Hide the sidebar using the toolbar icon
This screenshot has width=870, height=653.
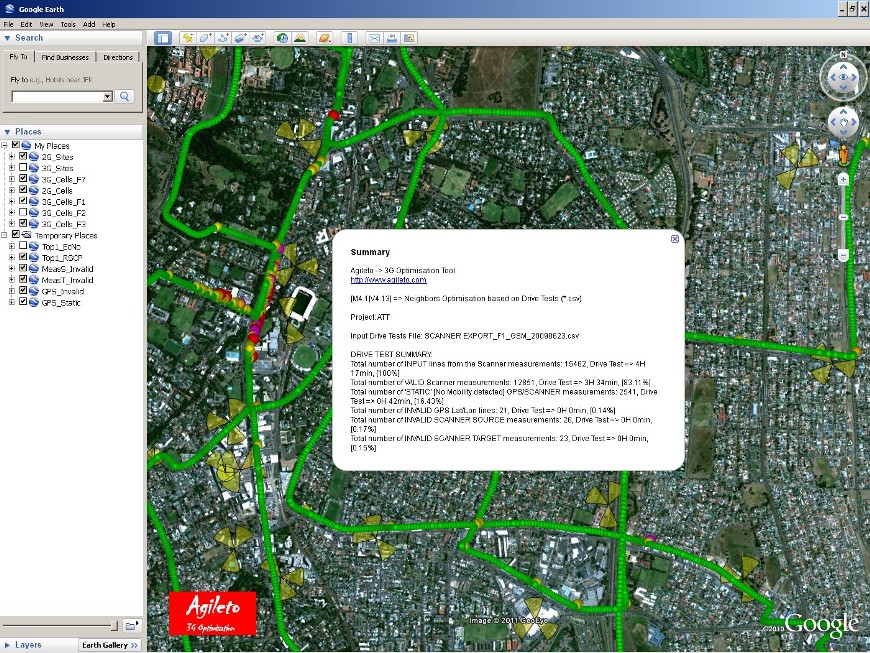(164, 38)
